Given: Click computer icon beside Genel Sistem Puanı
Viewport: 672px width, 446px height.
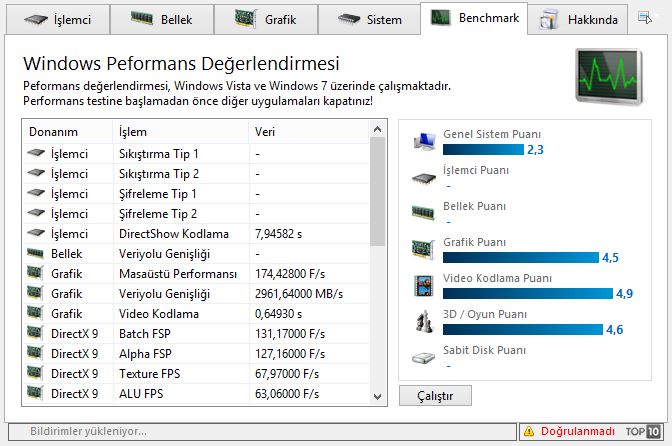Looking at the screenshot, I should 424,142.
